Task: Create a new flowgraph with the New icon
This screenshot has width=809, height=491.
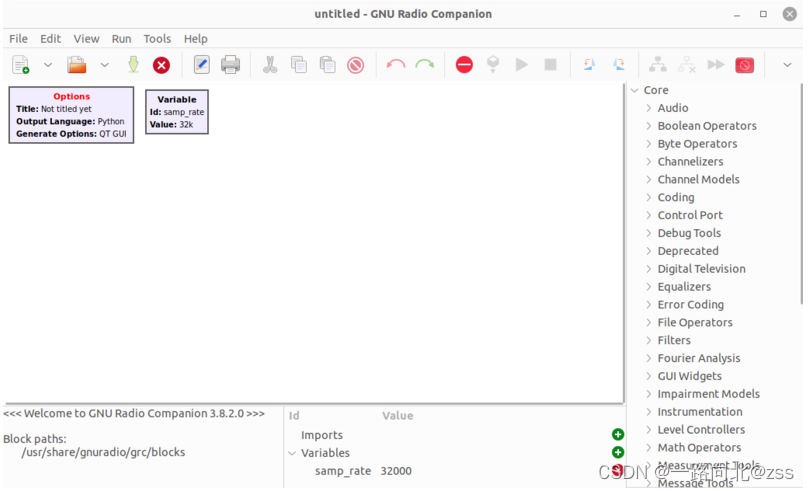Action: (21, 65)
